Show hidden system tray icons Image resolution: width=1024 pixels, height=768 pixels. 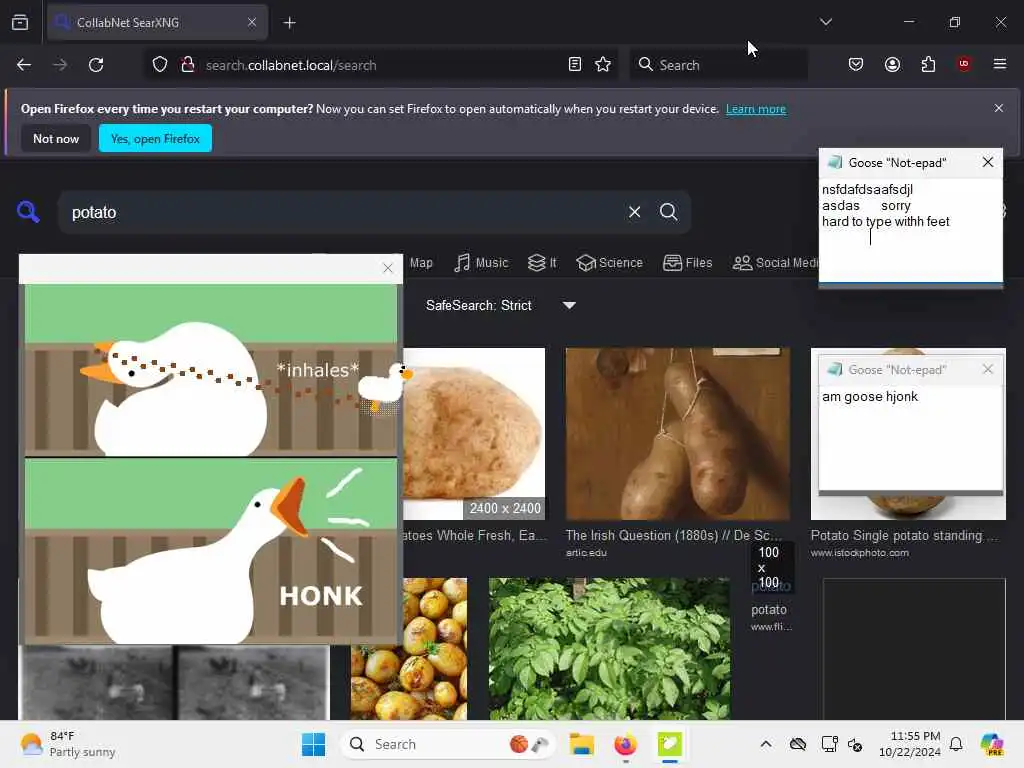766,744
